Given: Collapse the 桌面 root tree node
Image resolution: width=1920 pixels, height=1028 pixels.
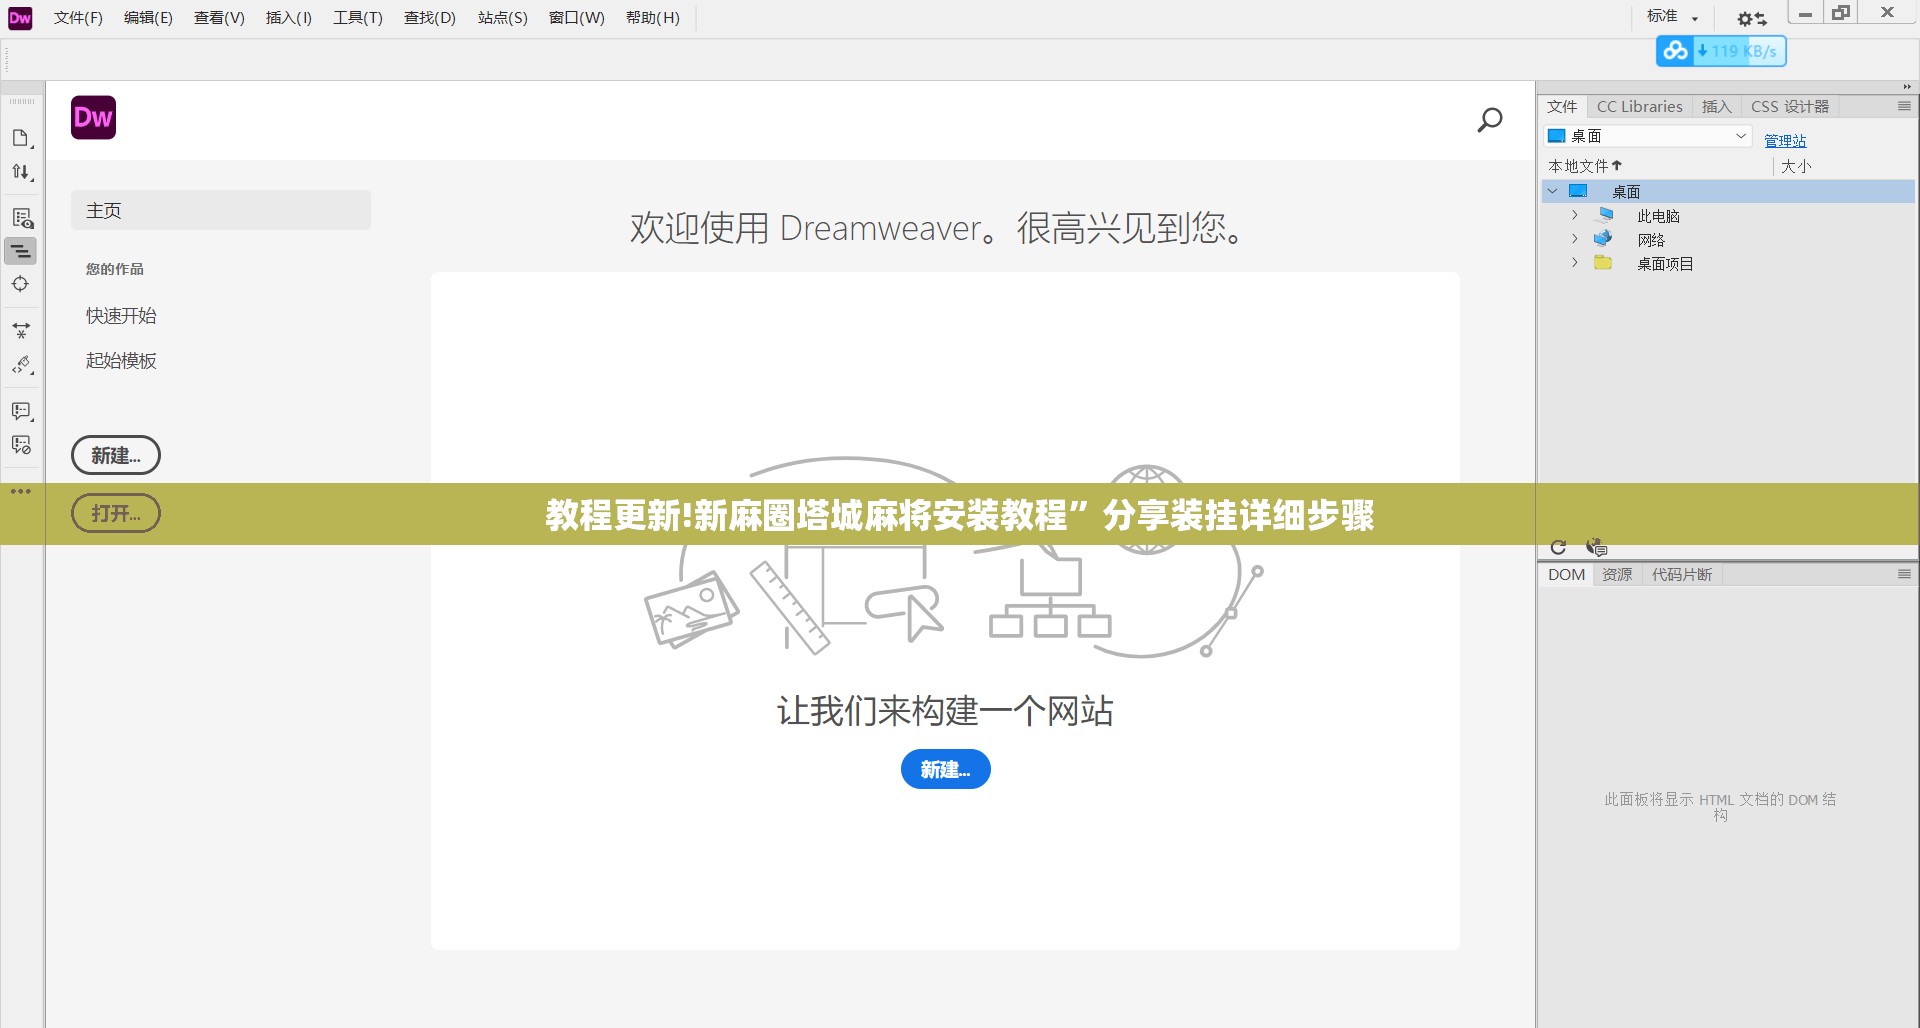Looking at the screenshot, I should click(1553, 191).
